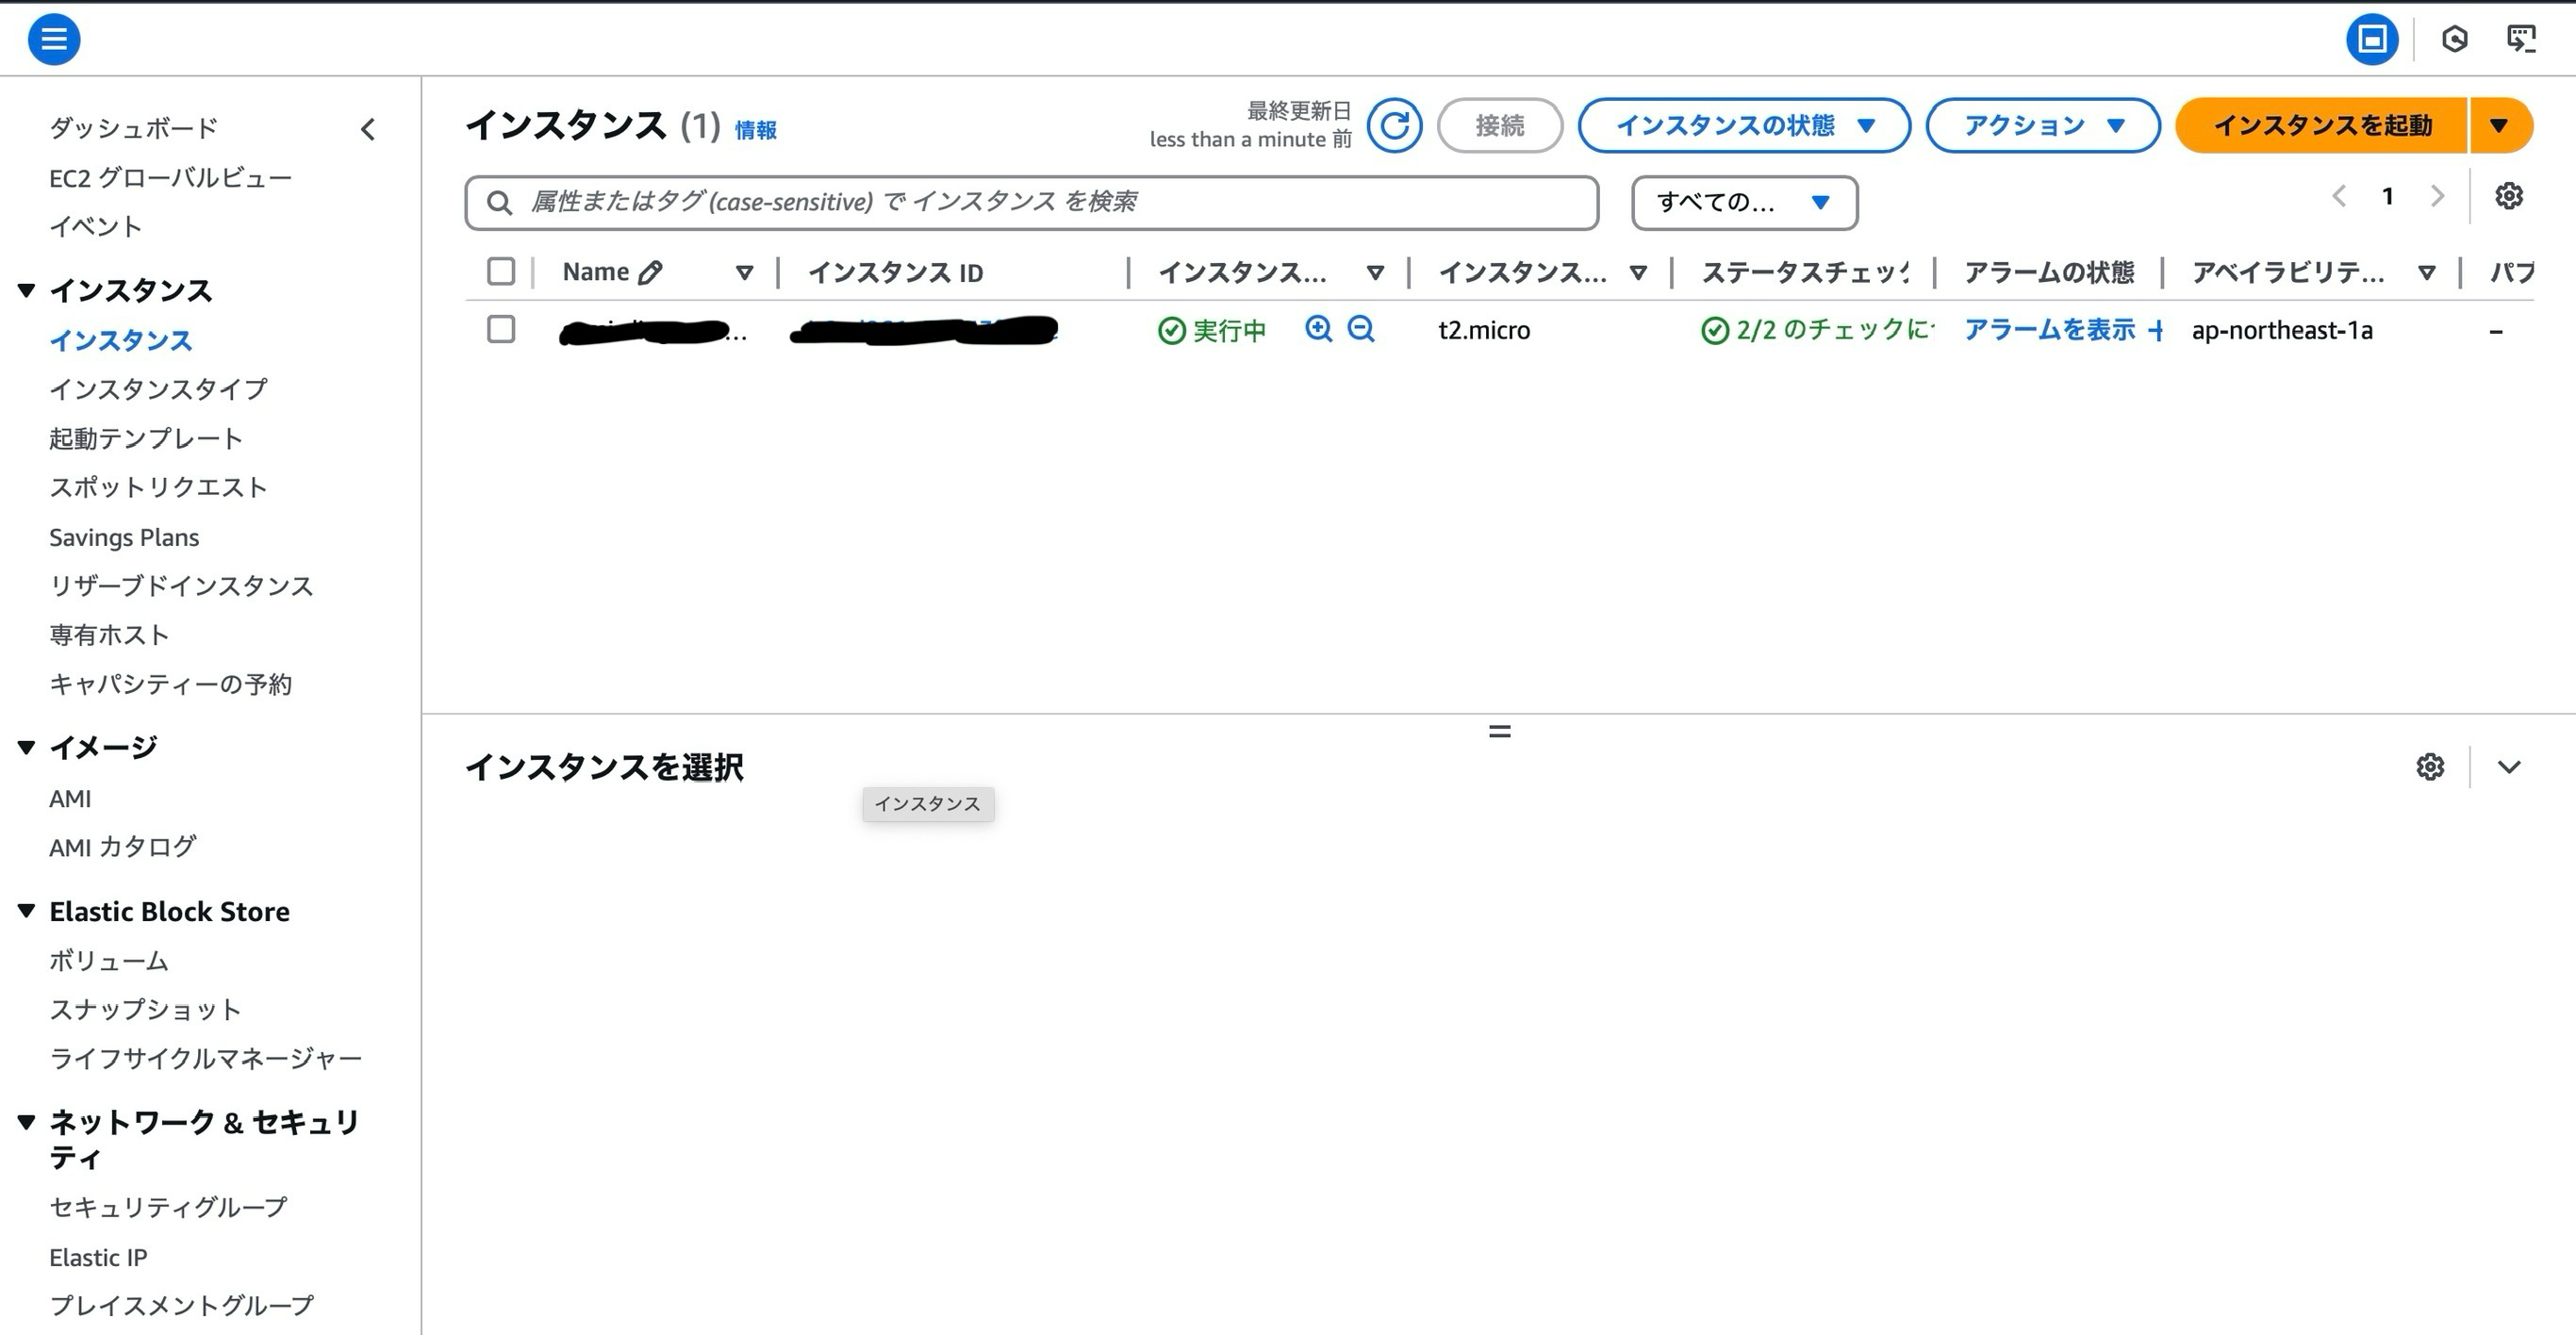Open the インスタンスの状態 dropdown
Viewport: 2576px width, 1335px height.
click(1744, 126)
